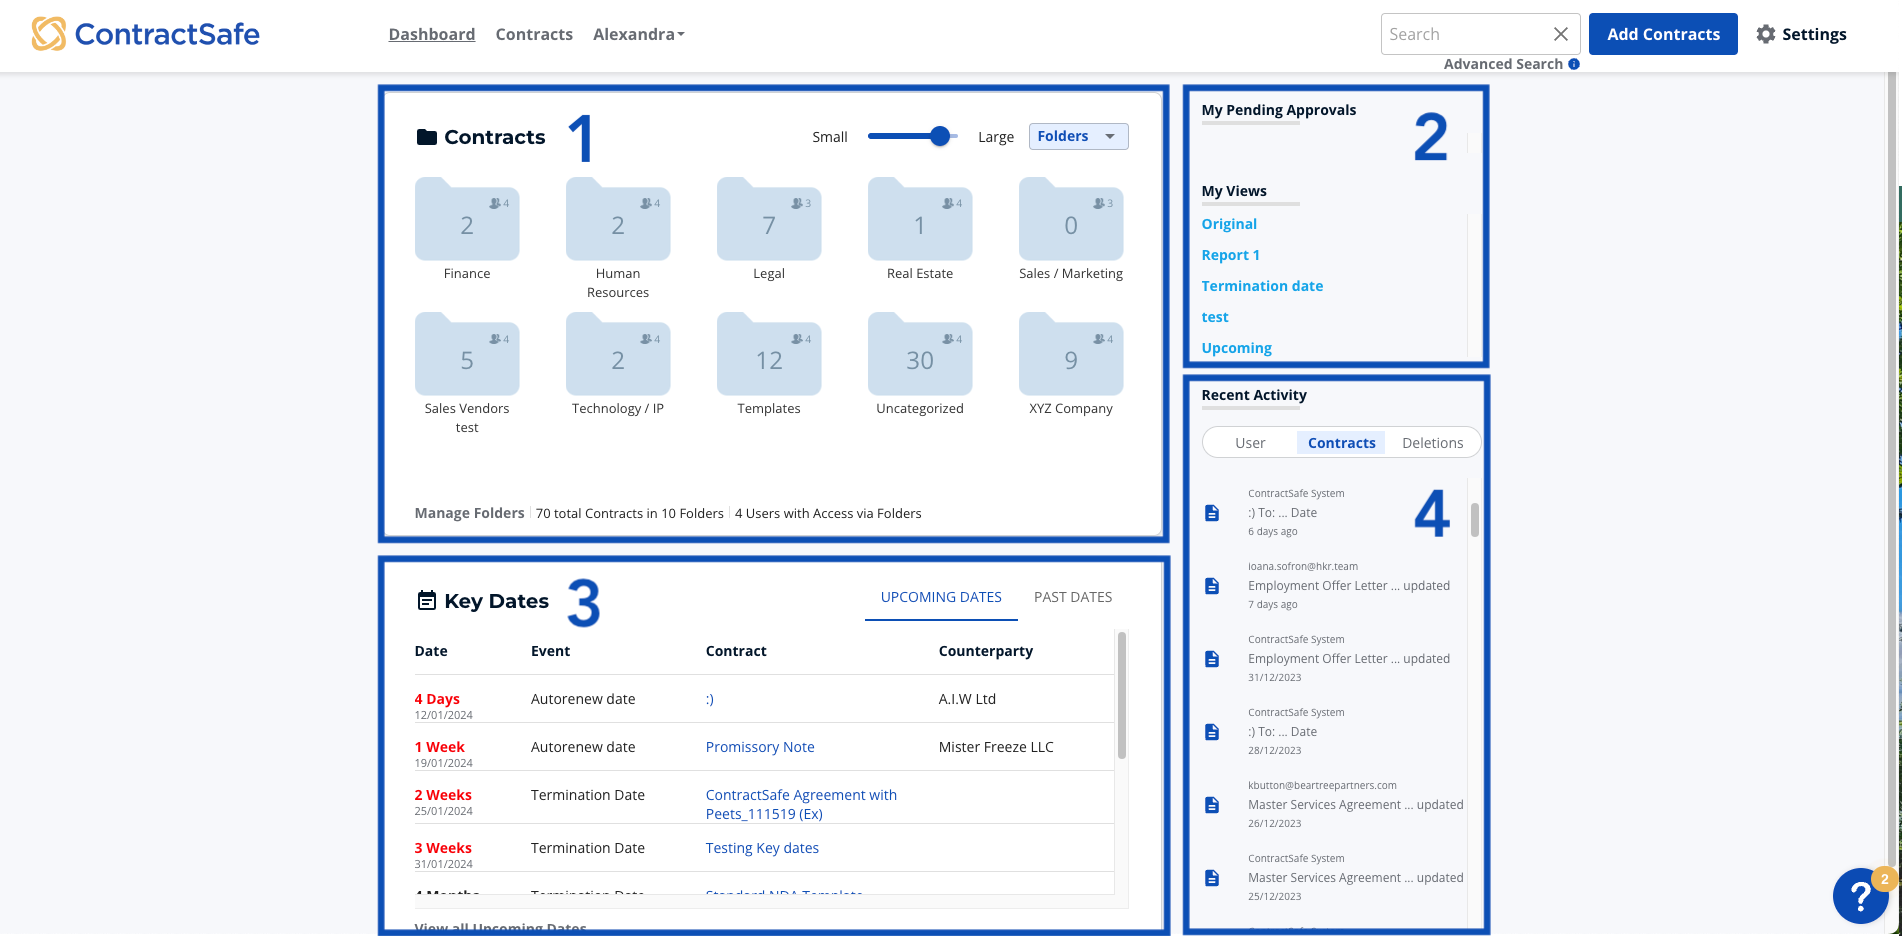Expand the Alexandra user menu
The height and width of the screenshot is (936, 1902).
[x=638, y=33]
